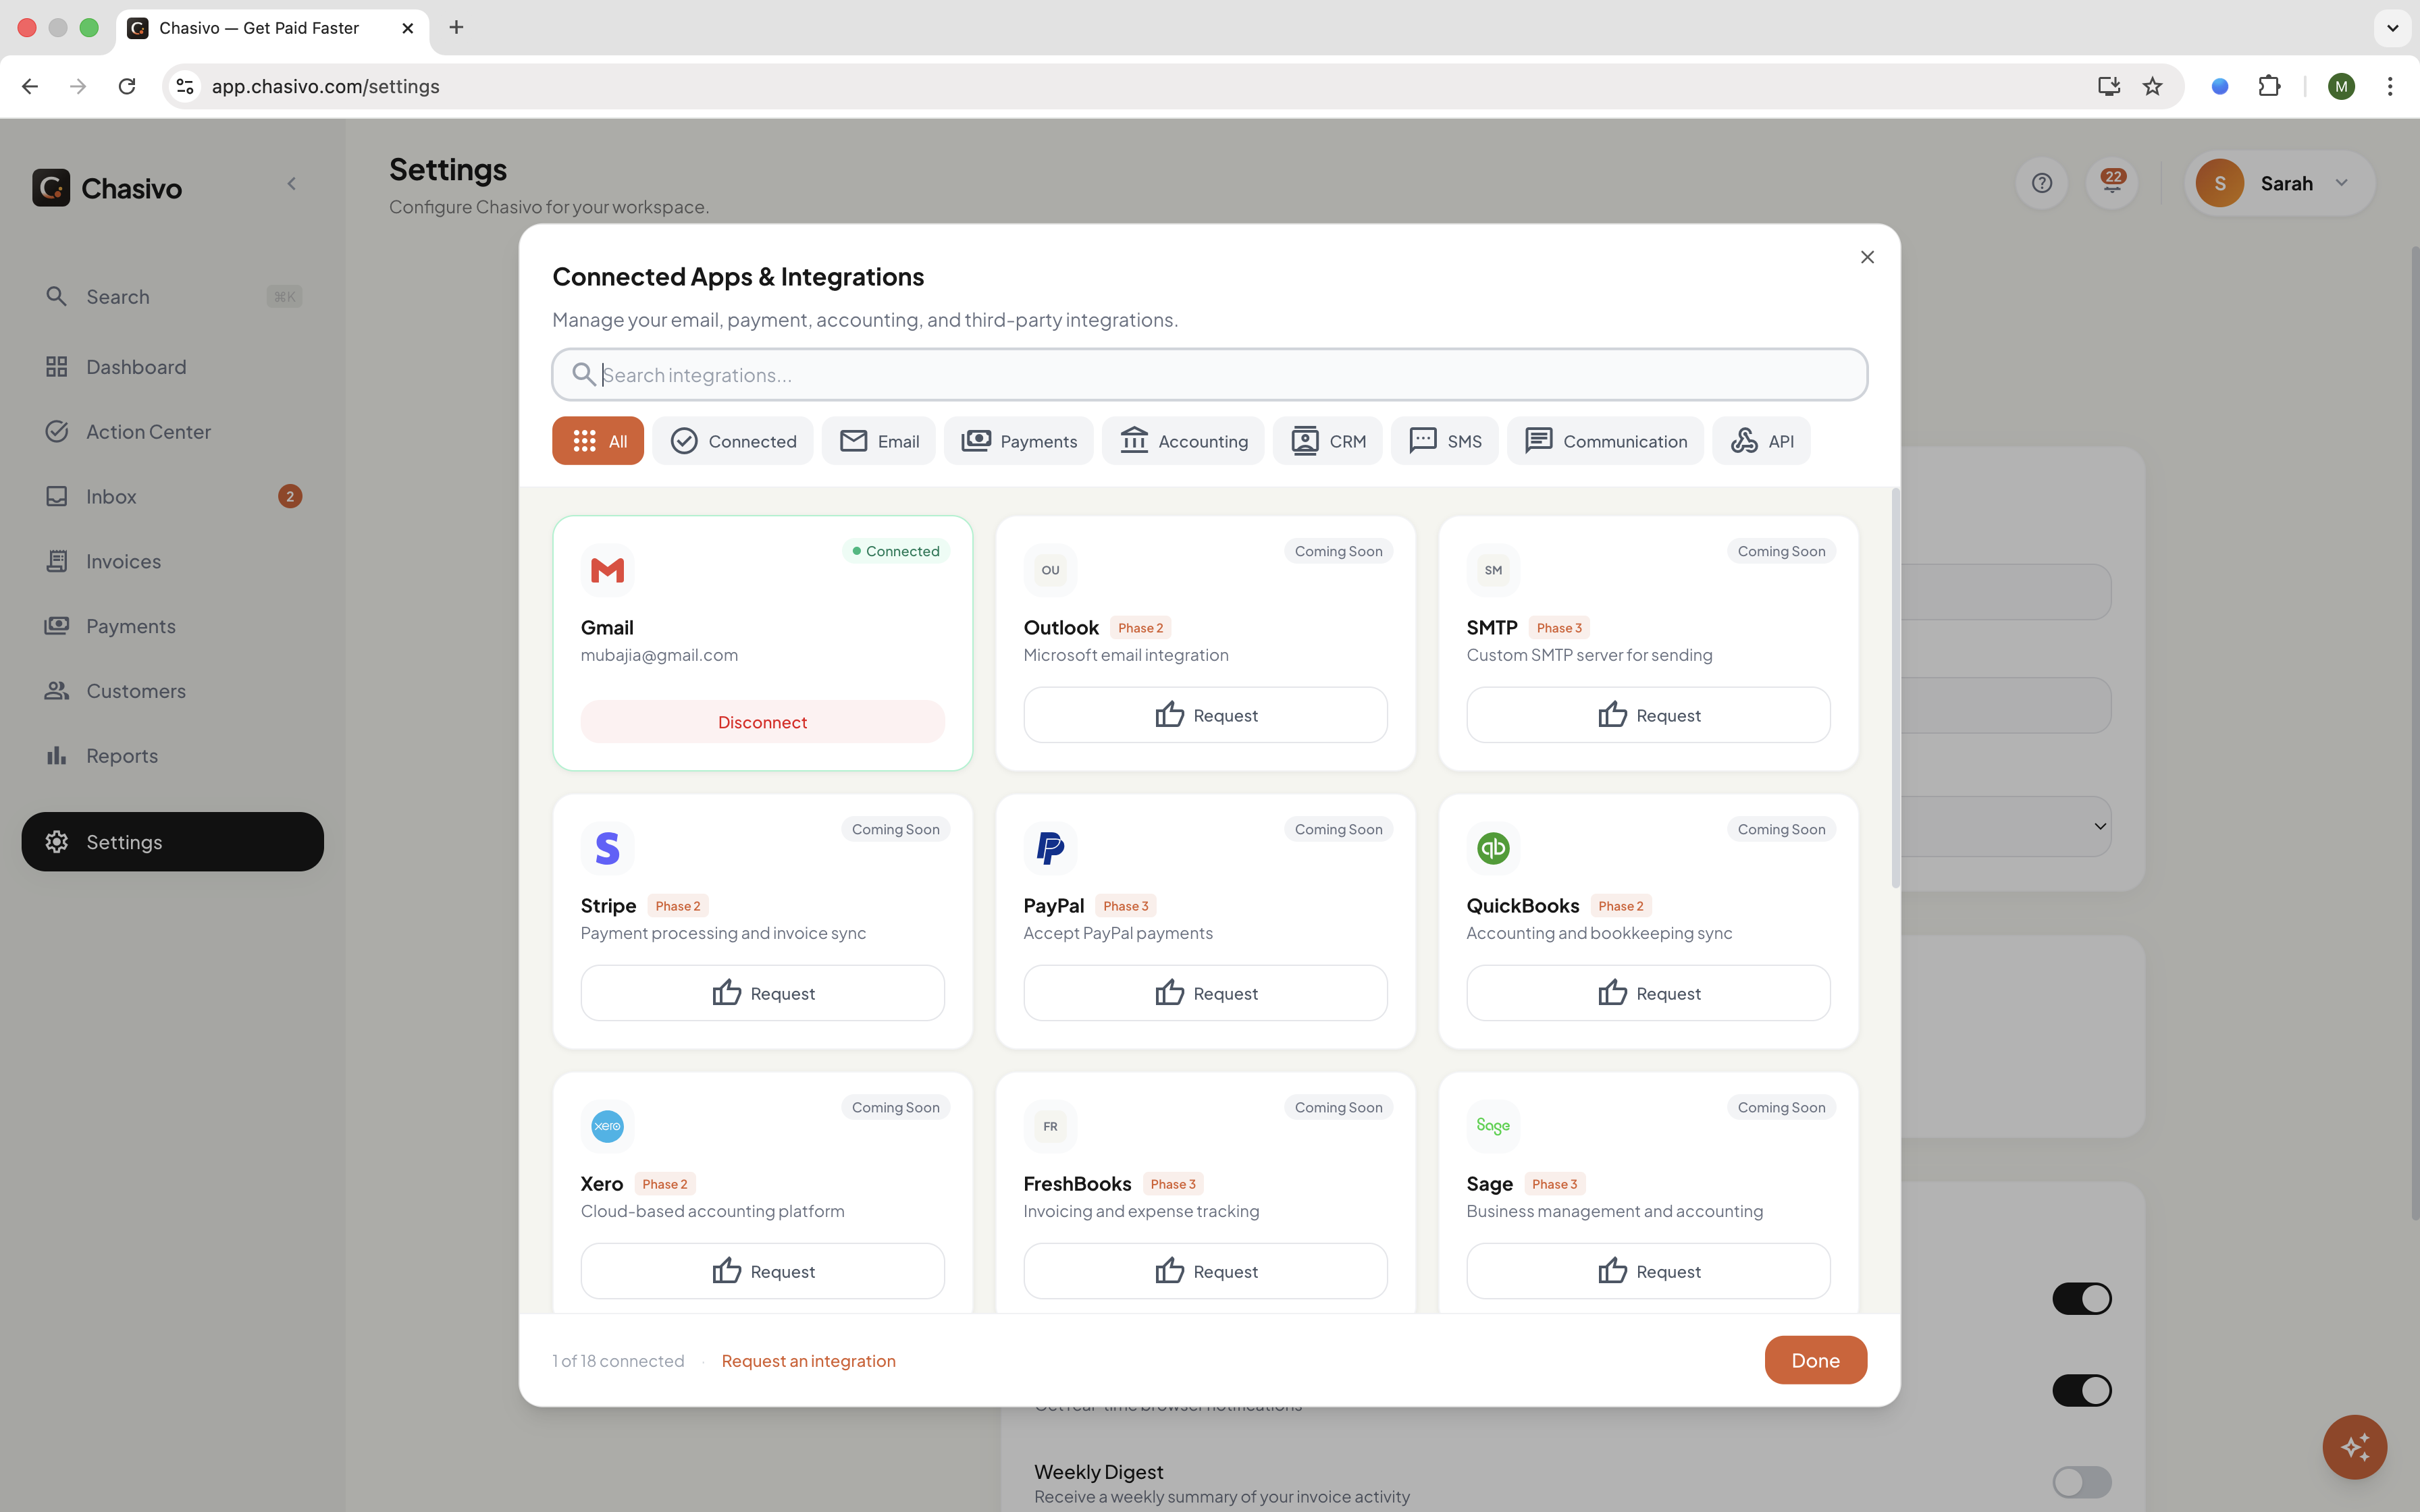This screenshot has height=1512, width=2420.
Task: Open Customers from the sidebar
Action: pos(173,691)
